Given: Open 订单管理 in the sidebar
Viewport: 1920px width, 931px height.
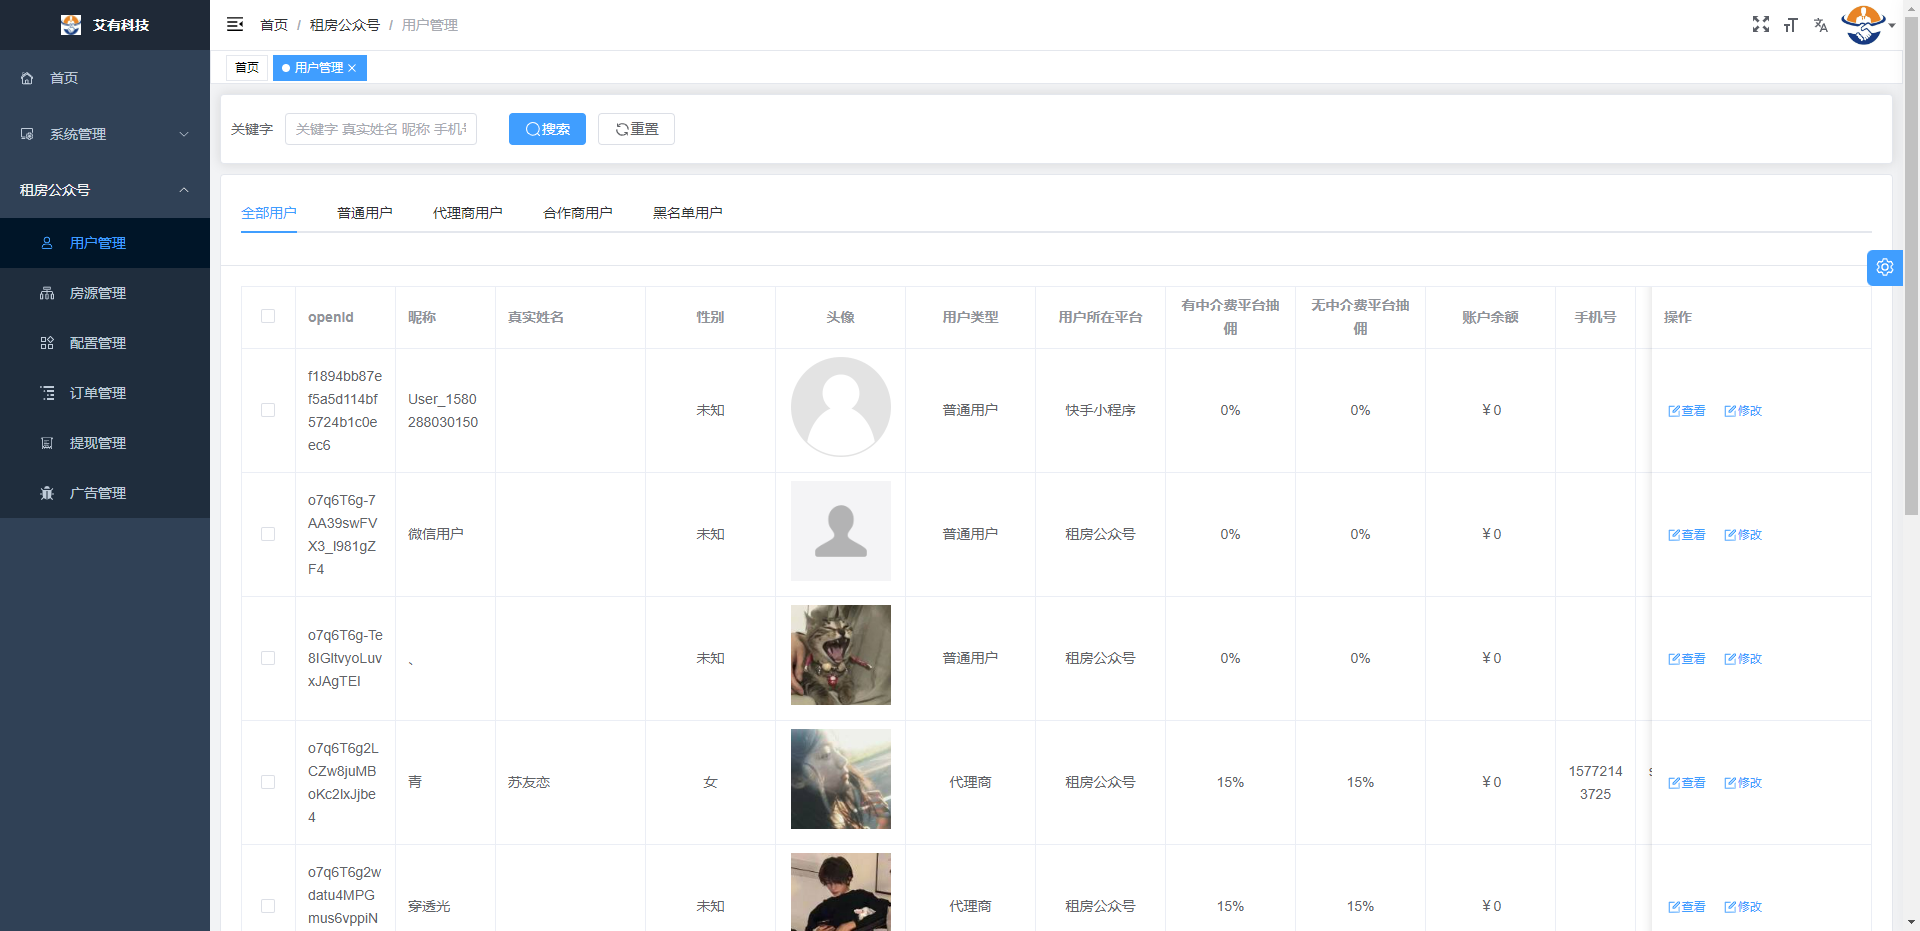Looking at the screenshot, I should tap(105, 393).
